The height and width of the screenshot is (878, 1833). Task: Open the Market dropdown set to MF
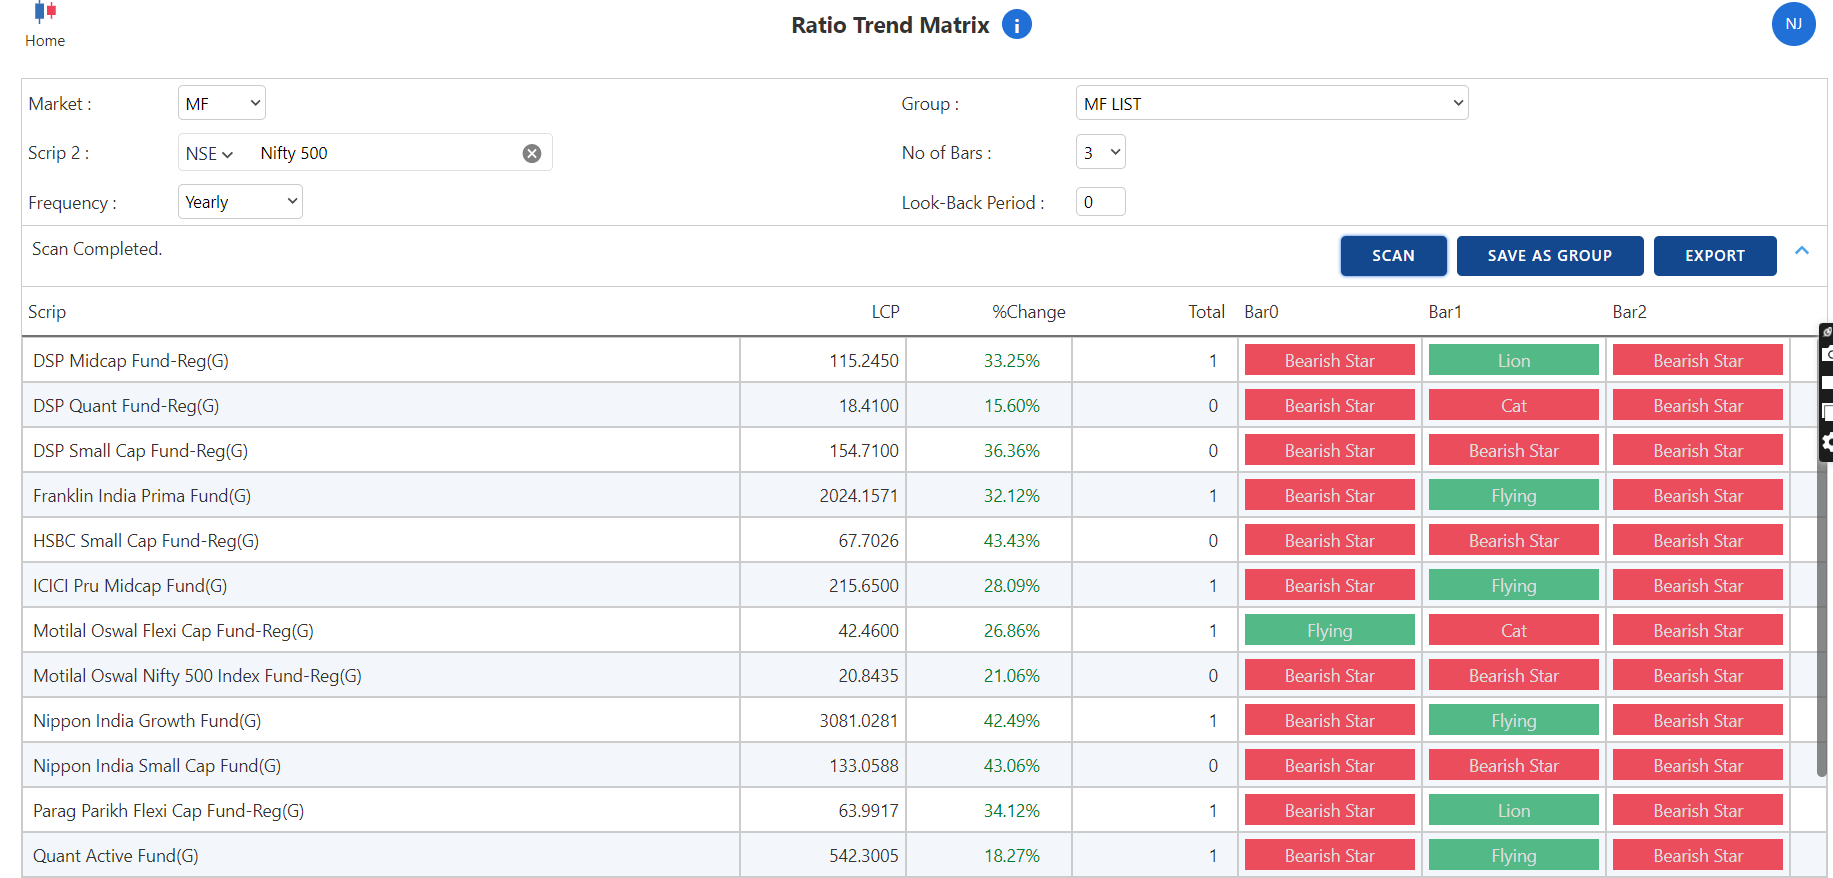222,103
